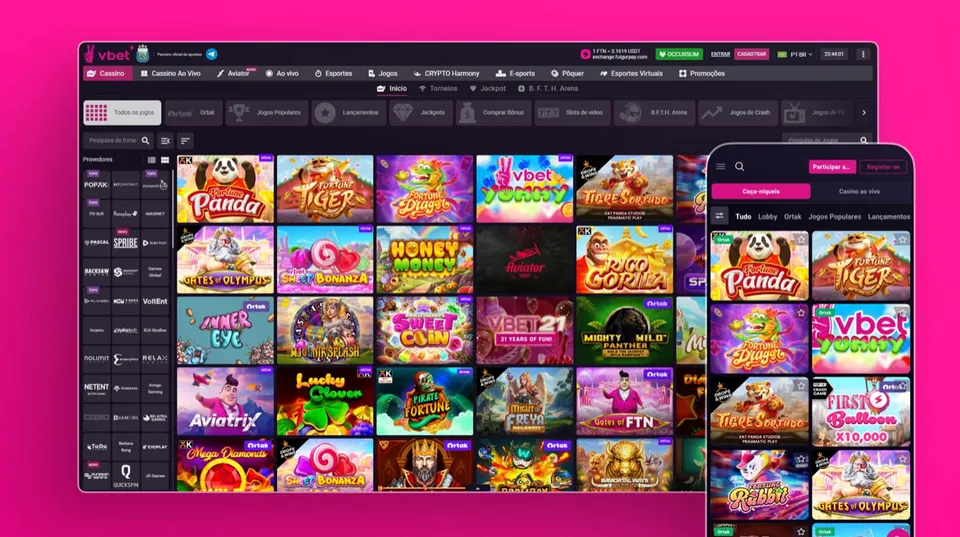
Task: Open the mobile filter sliders icon
Action: 719,216
